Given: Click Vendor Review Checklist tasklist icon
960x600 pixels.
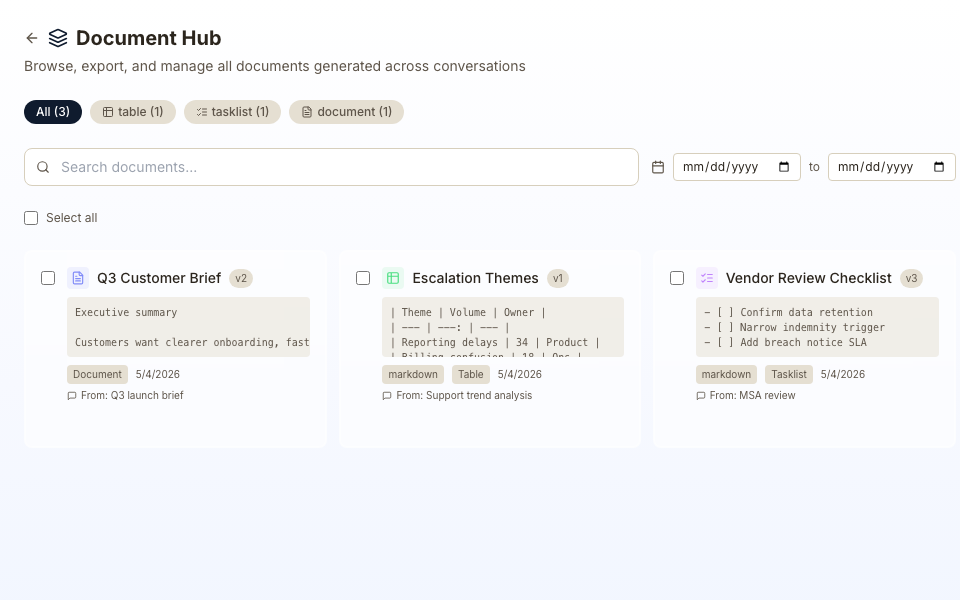Looking at the screenshot, I should tap(707, 278).
